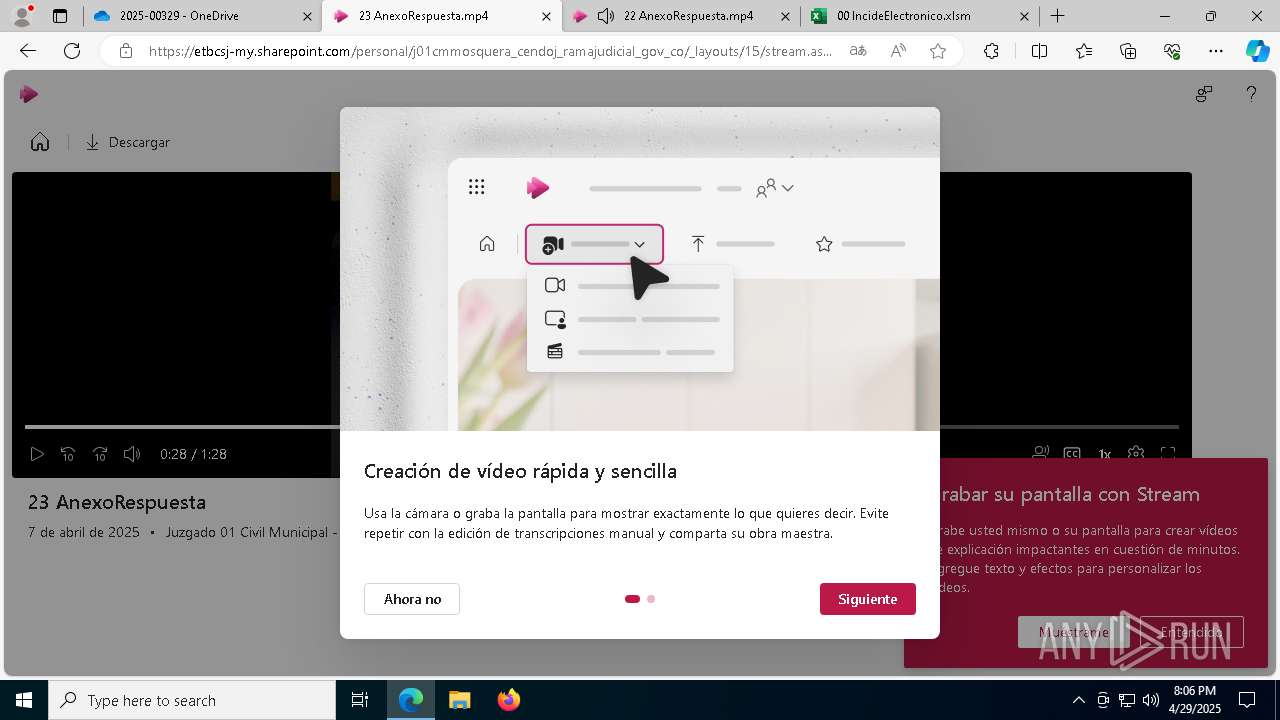Open Tab actions menu icon
Screen dimensions: 1280x720
pyautogui.click(x=60, y=16)
